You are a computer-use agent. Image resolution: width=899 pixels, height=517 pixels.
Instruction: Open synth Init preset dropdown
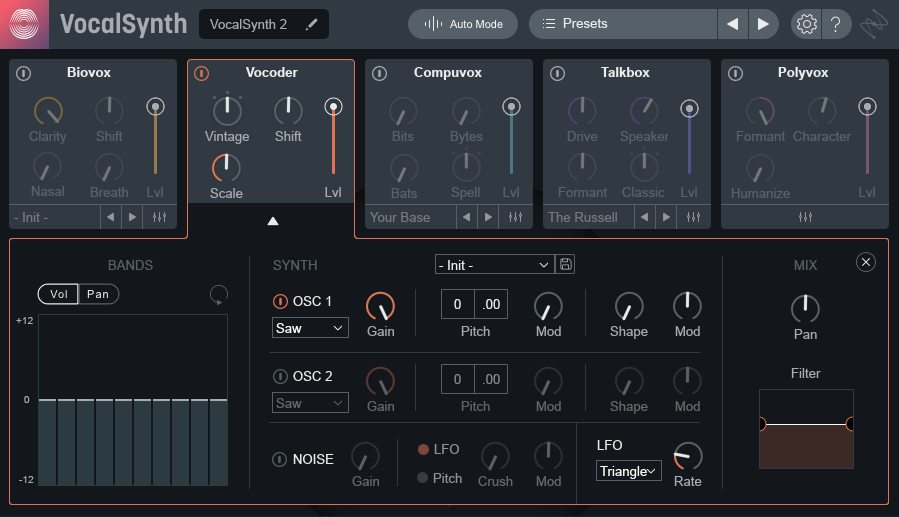[x=494, y=265]
